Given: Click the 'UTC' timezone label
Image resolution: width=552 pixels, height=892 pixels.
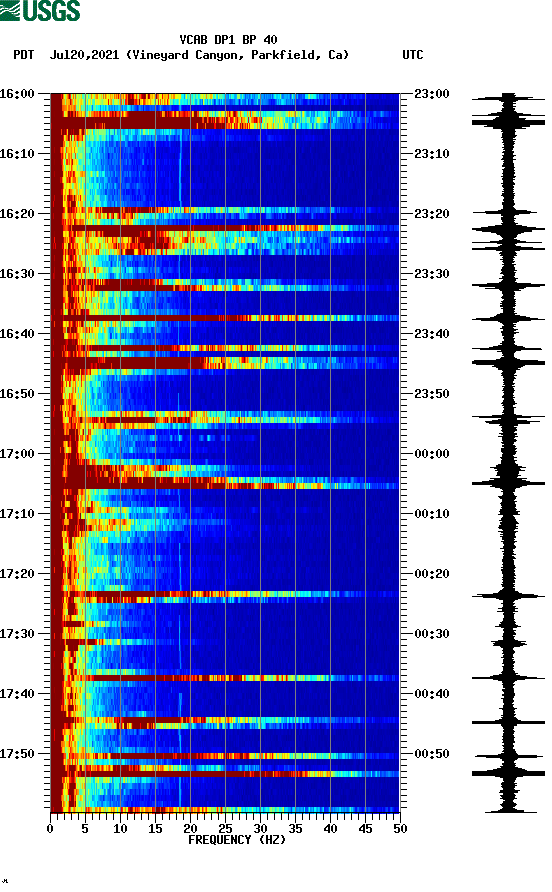Looking at the screenshot, I should [413, 55].
